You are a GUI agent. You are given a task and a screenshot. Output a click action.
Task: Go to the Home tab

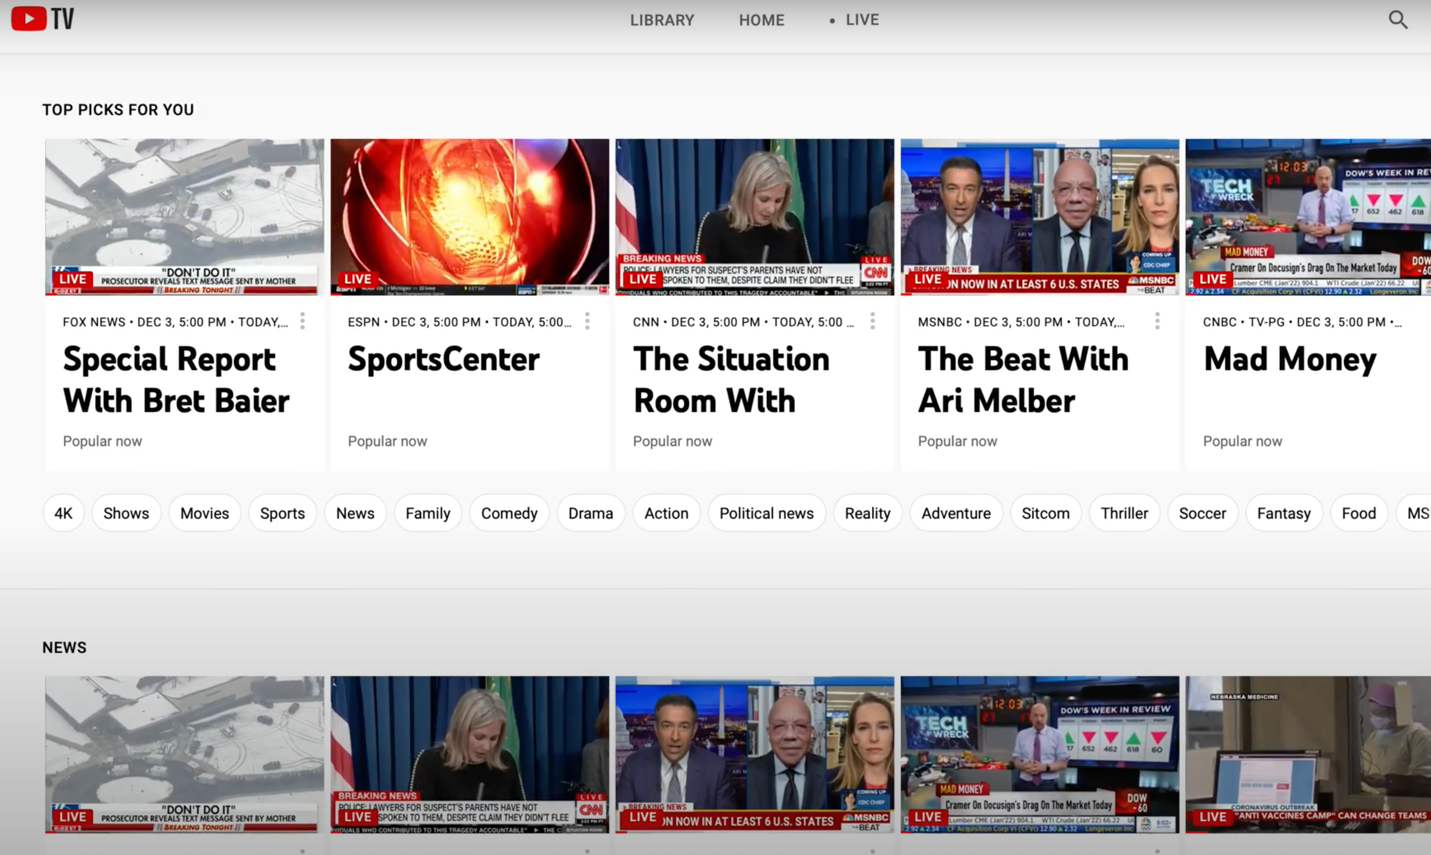click(761, 20)
